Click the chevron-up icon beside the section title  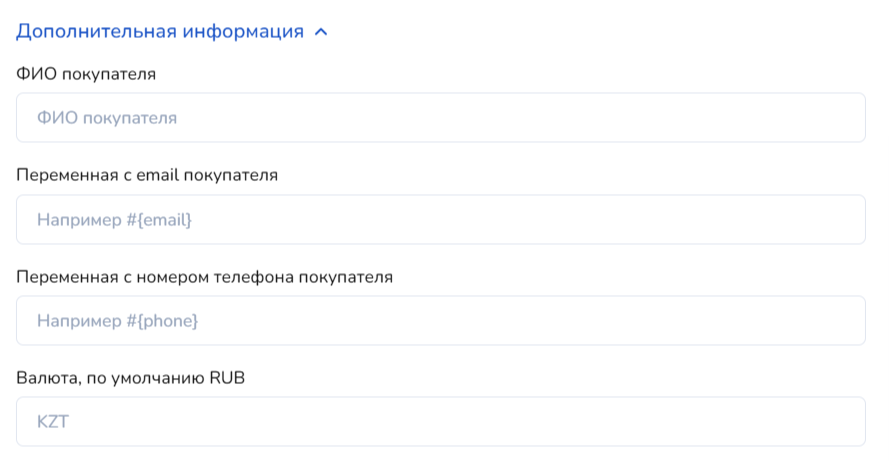click(x=321, y=32)
